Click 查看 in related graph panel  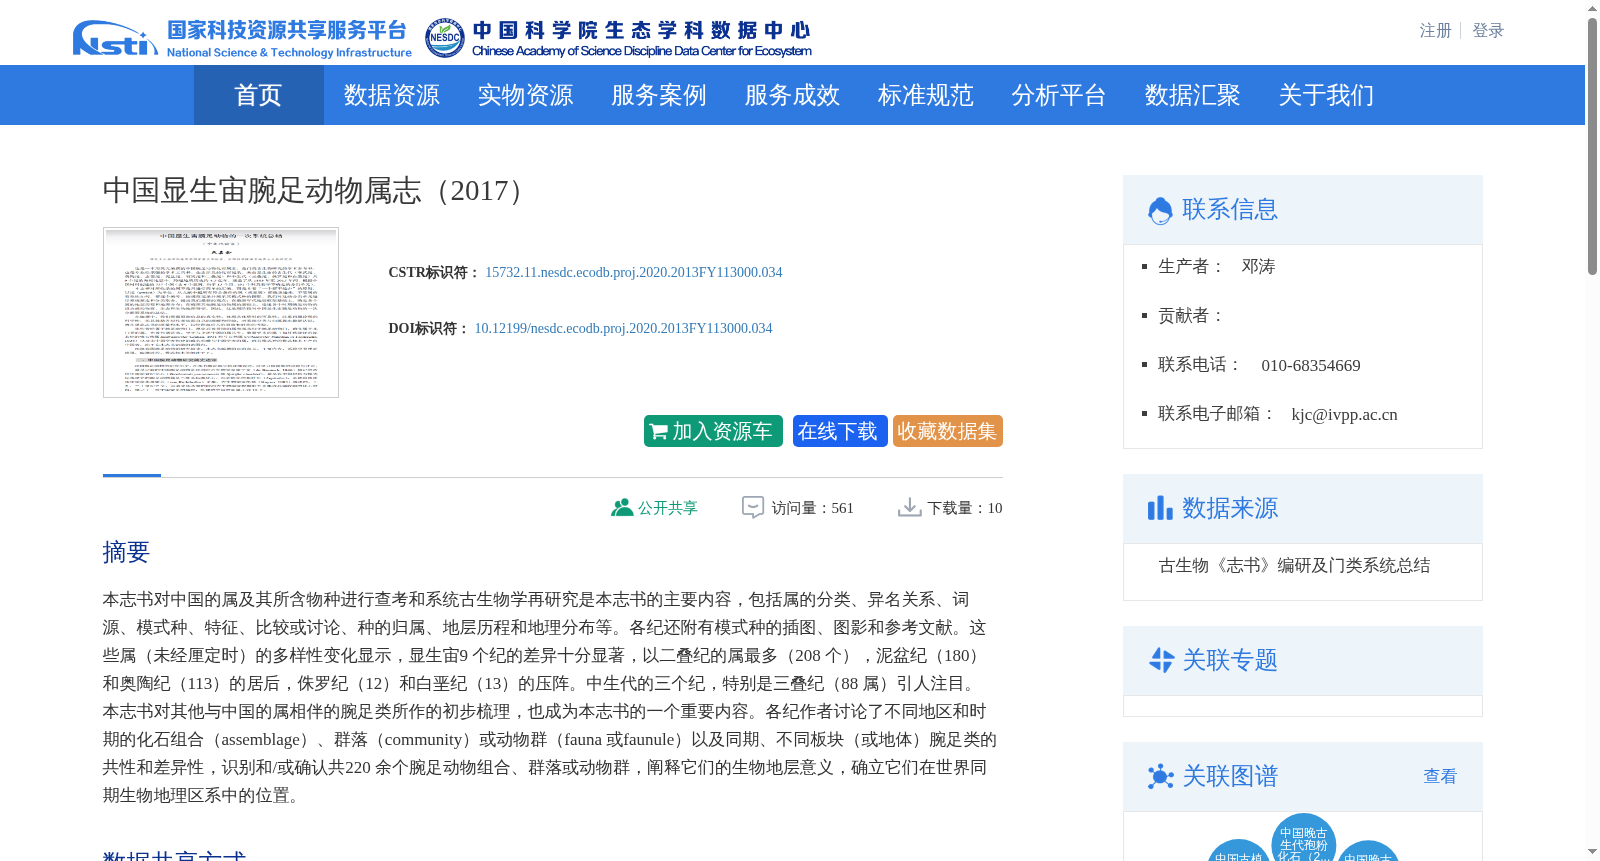(x=1440, y=776)
